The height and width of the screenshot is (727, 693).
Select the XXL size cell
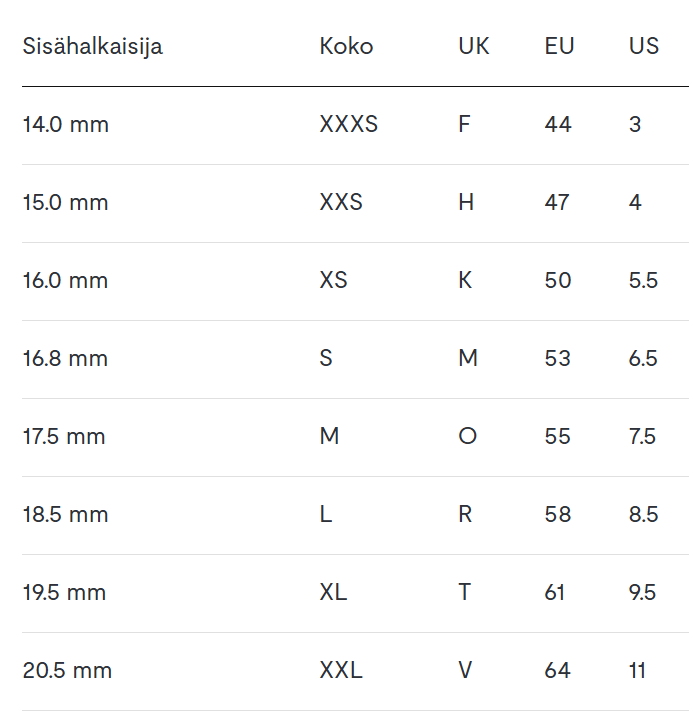[x=341, y=671]
